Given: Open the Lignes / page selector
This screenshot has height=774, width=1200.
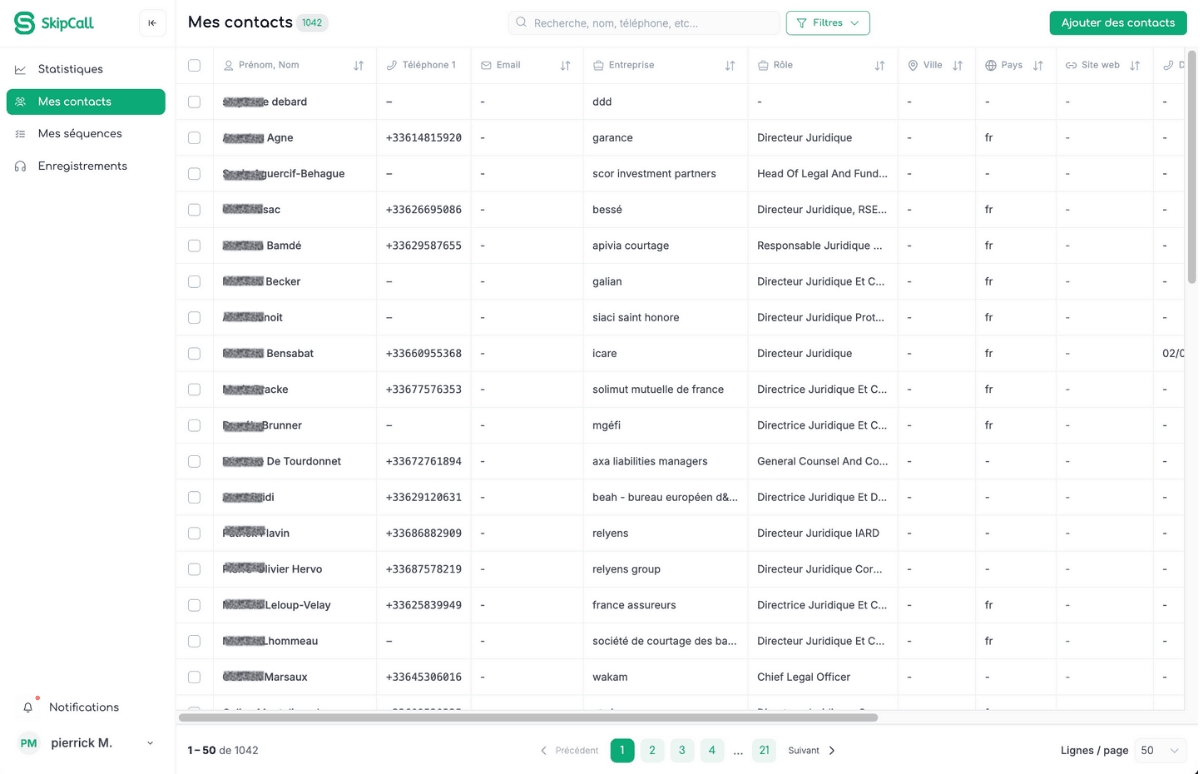Looking at the screenshot, I should pos(1160,750).
